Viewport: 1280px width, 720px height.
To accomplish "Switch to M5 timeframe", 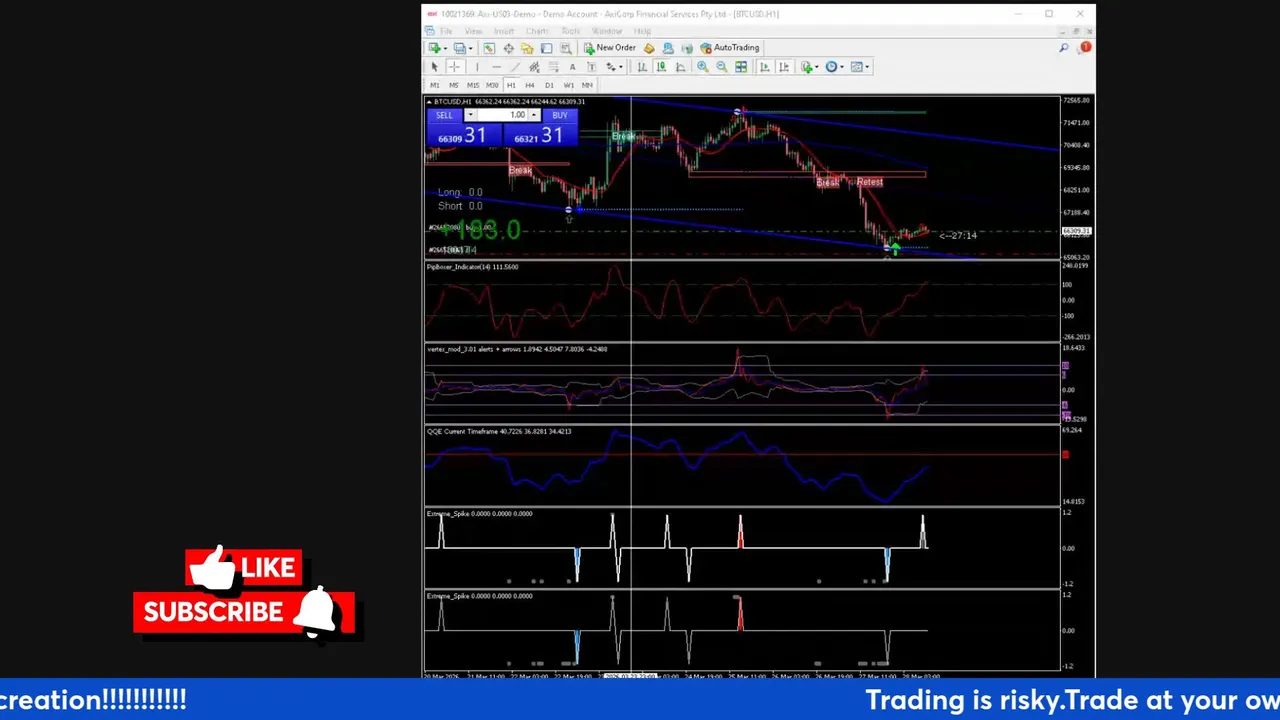I will (454, 85).
